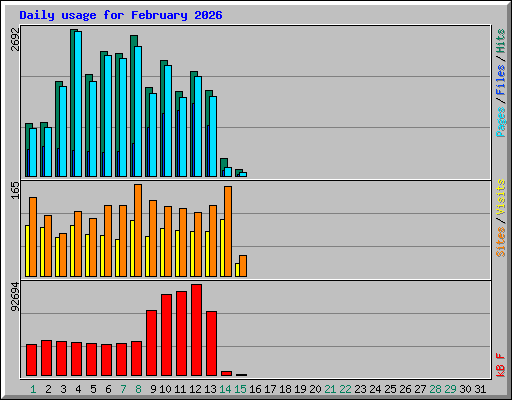
Task: Click day label 4 on the x-axis
Action: tap(78, 389)
